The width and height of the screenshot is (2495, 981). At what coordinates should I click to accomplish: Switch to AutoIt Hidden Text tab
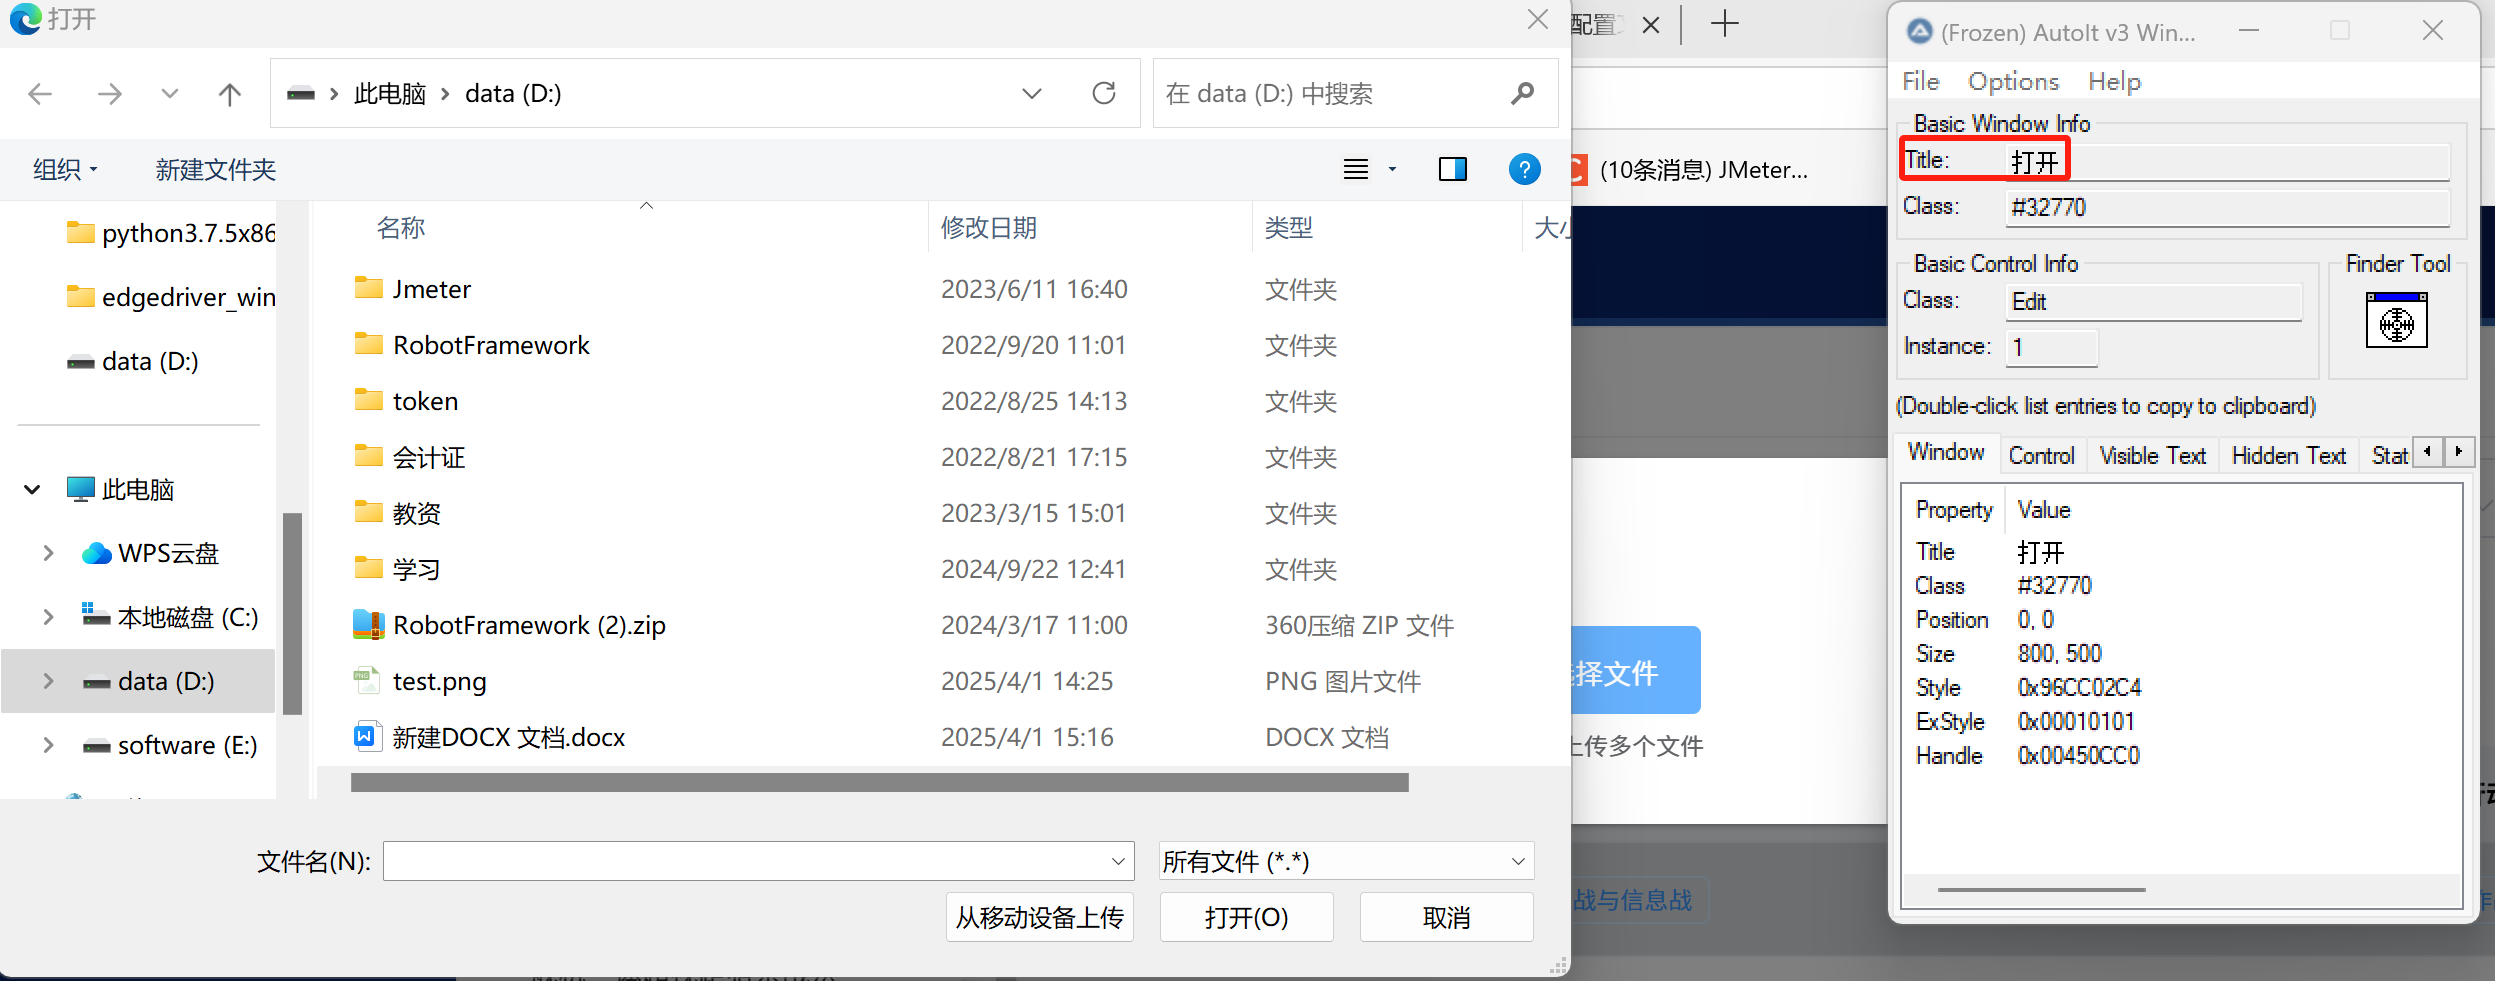(2289, 455)
